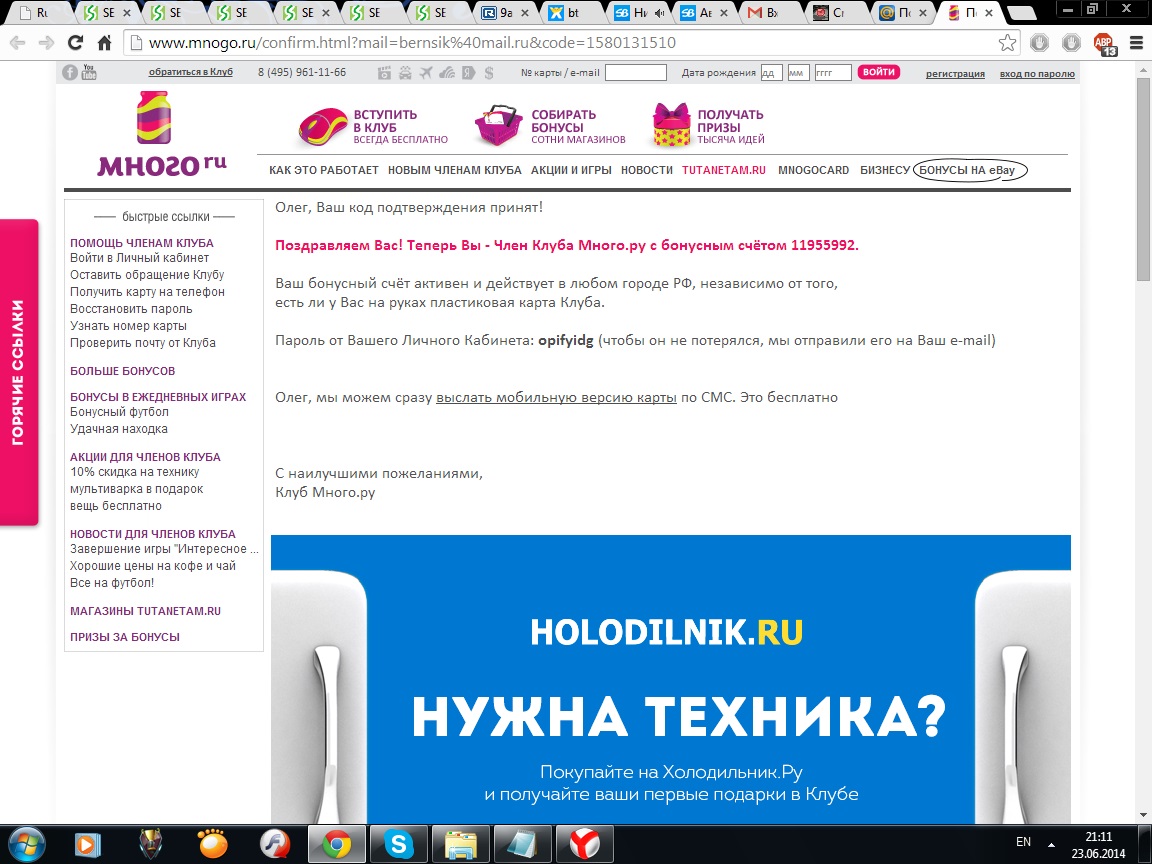
Task: Open the Chrome hamburger menu
Action: tap(1136, 43)
